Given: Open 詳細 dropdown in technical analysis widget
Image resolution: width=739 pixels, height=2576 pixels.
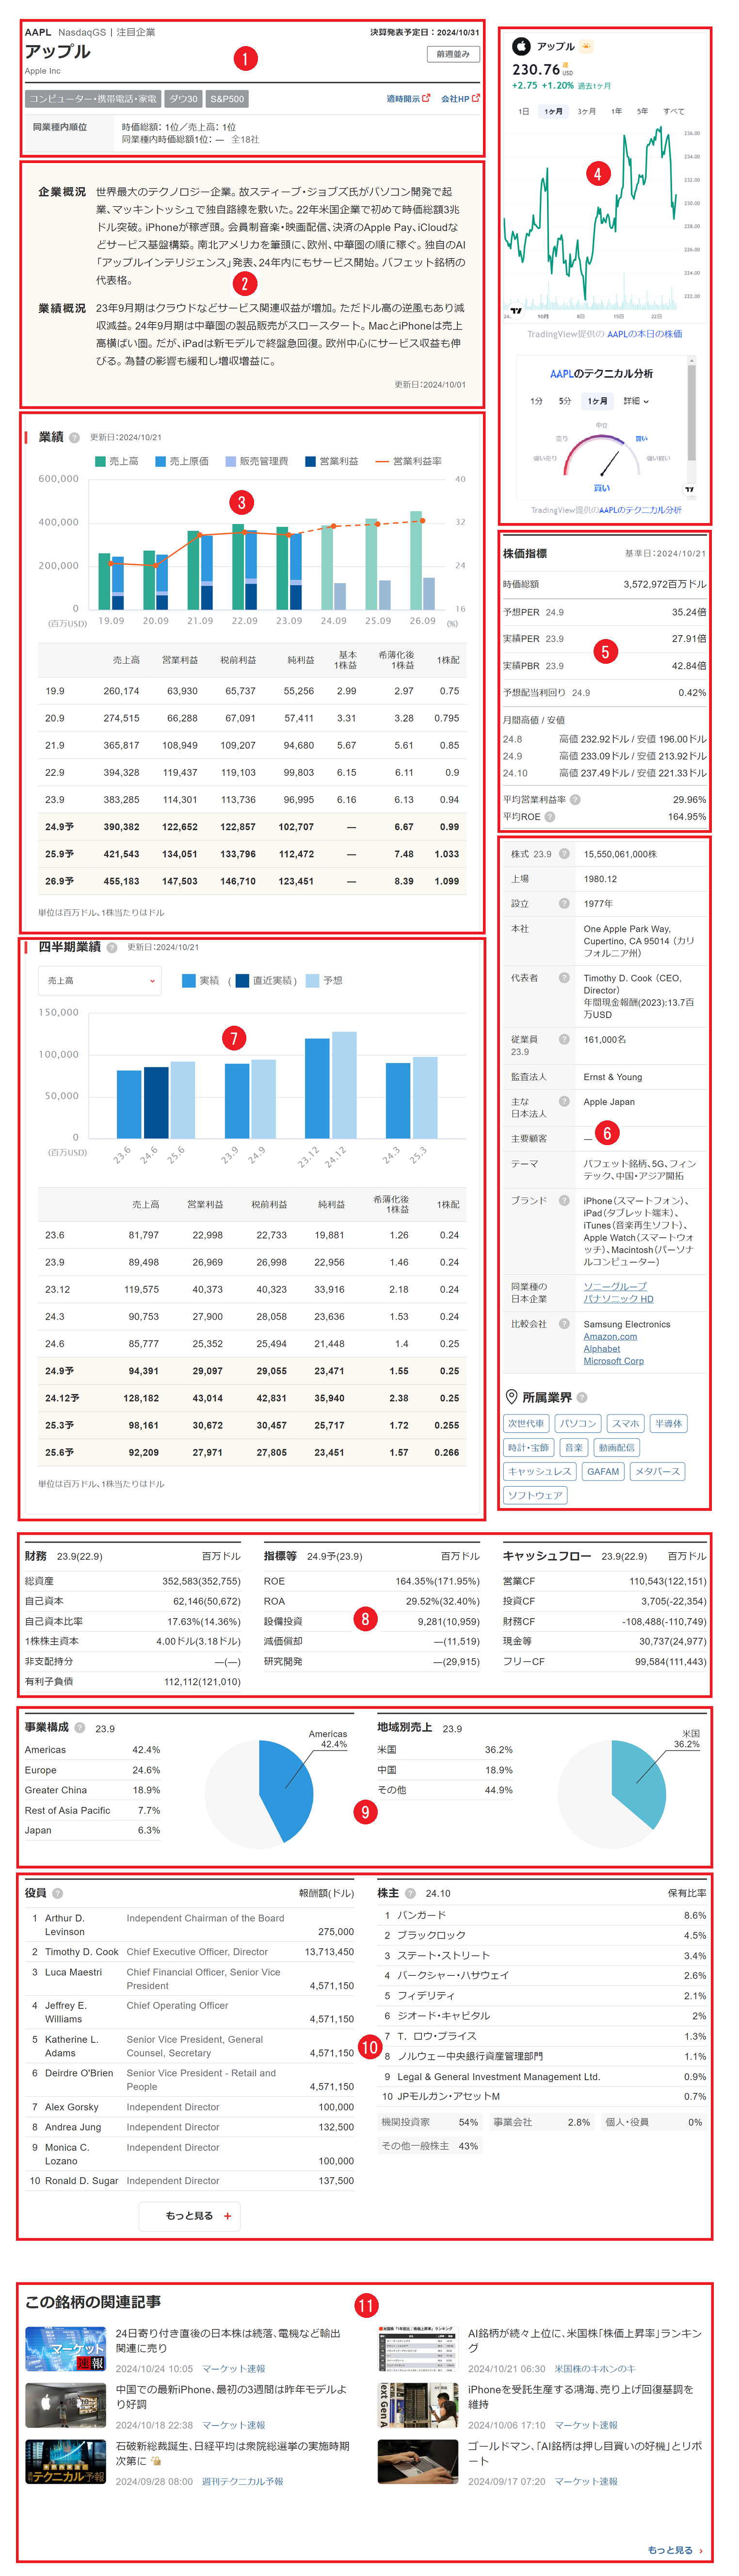Looking at the screenshot, I should [636, 401].
